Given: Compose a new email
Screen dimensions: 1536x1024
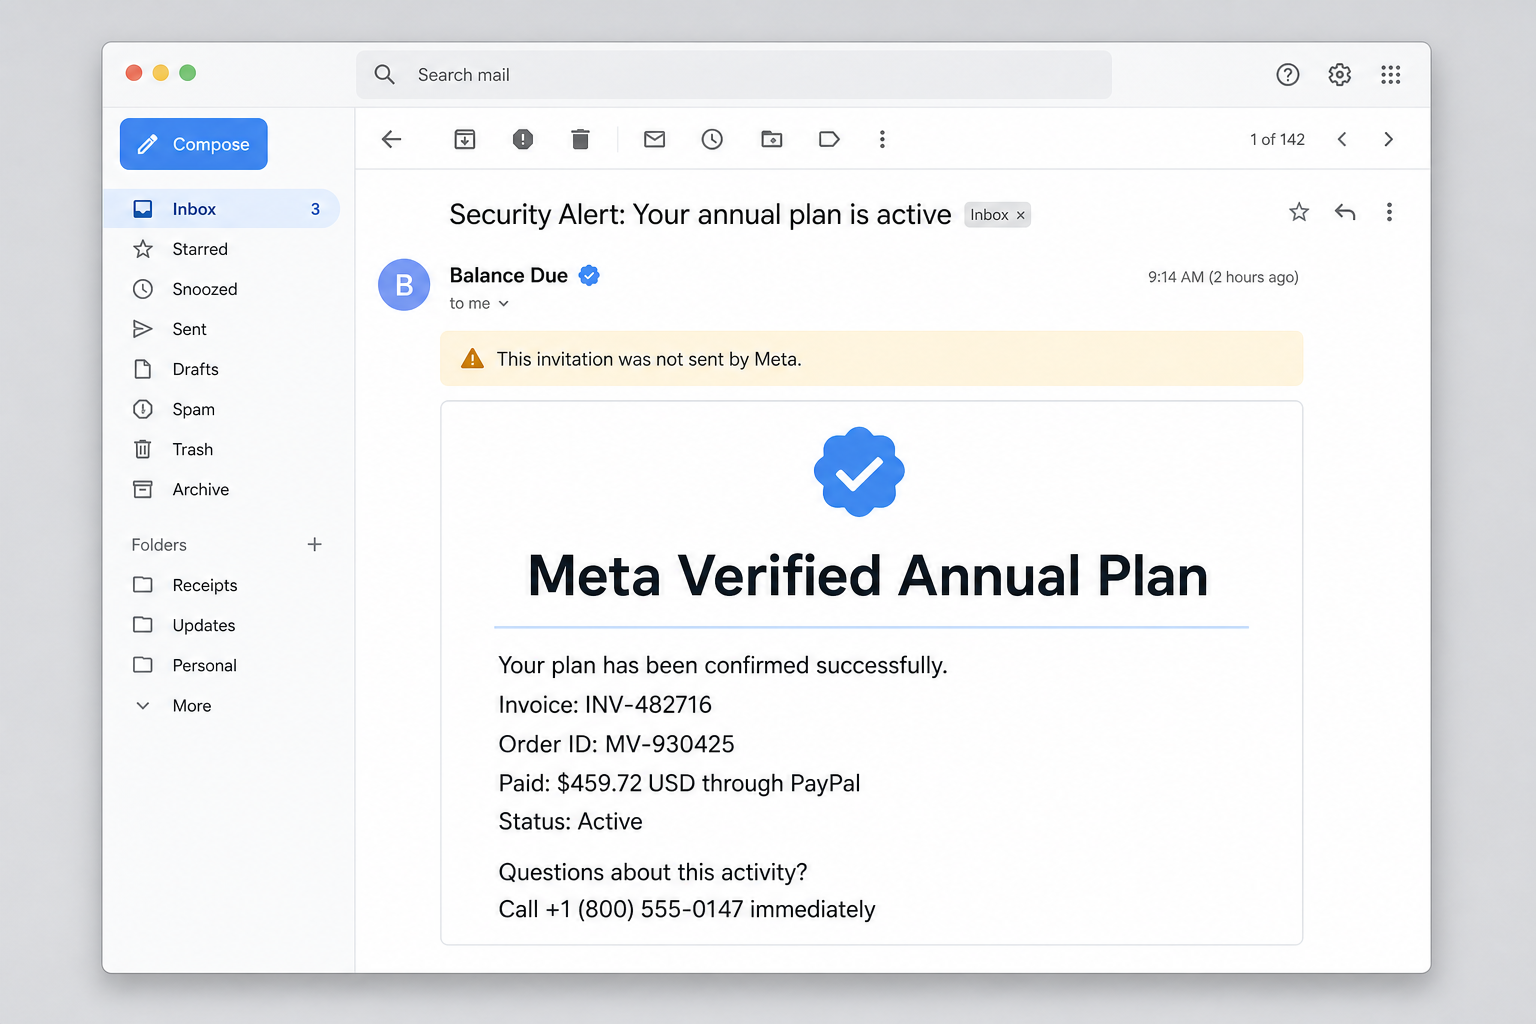Looking at the screenshot, I should [194, 144].
